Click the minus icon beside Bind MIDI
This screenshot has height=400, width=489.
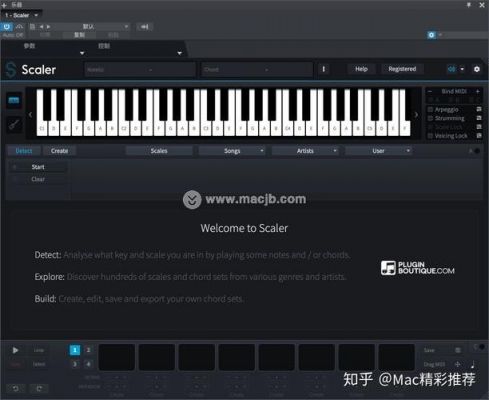pos(430,91)
